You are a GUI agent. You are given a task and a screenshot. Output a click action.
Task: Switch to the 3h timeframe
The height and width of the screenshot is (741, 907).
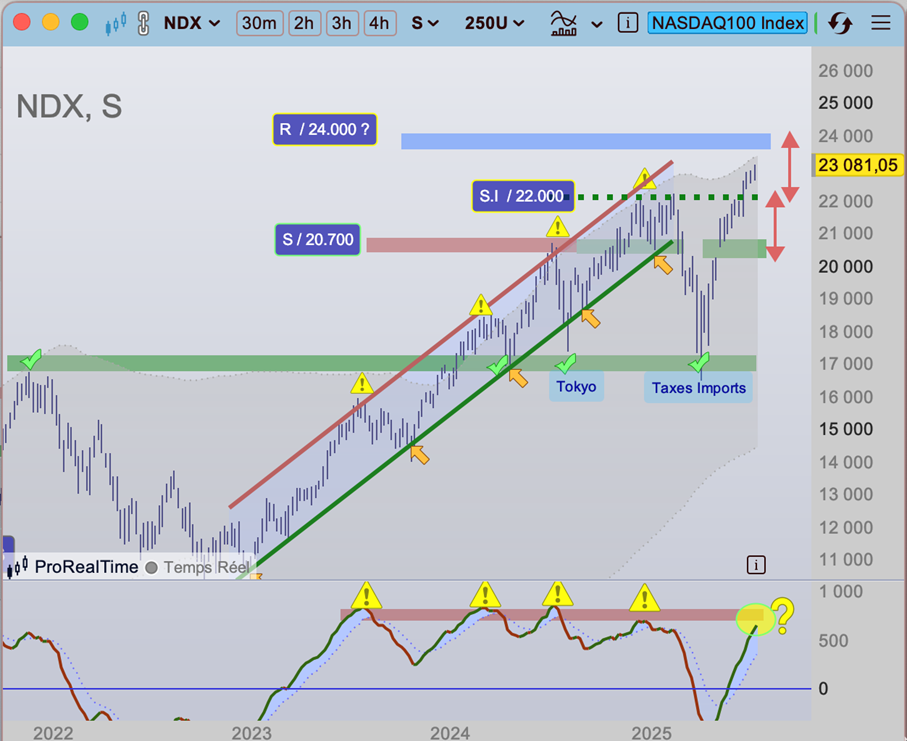pyautogui.click(x=342, y=23)
